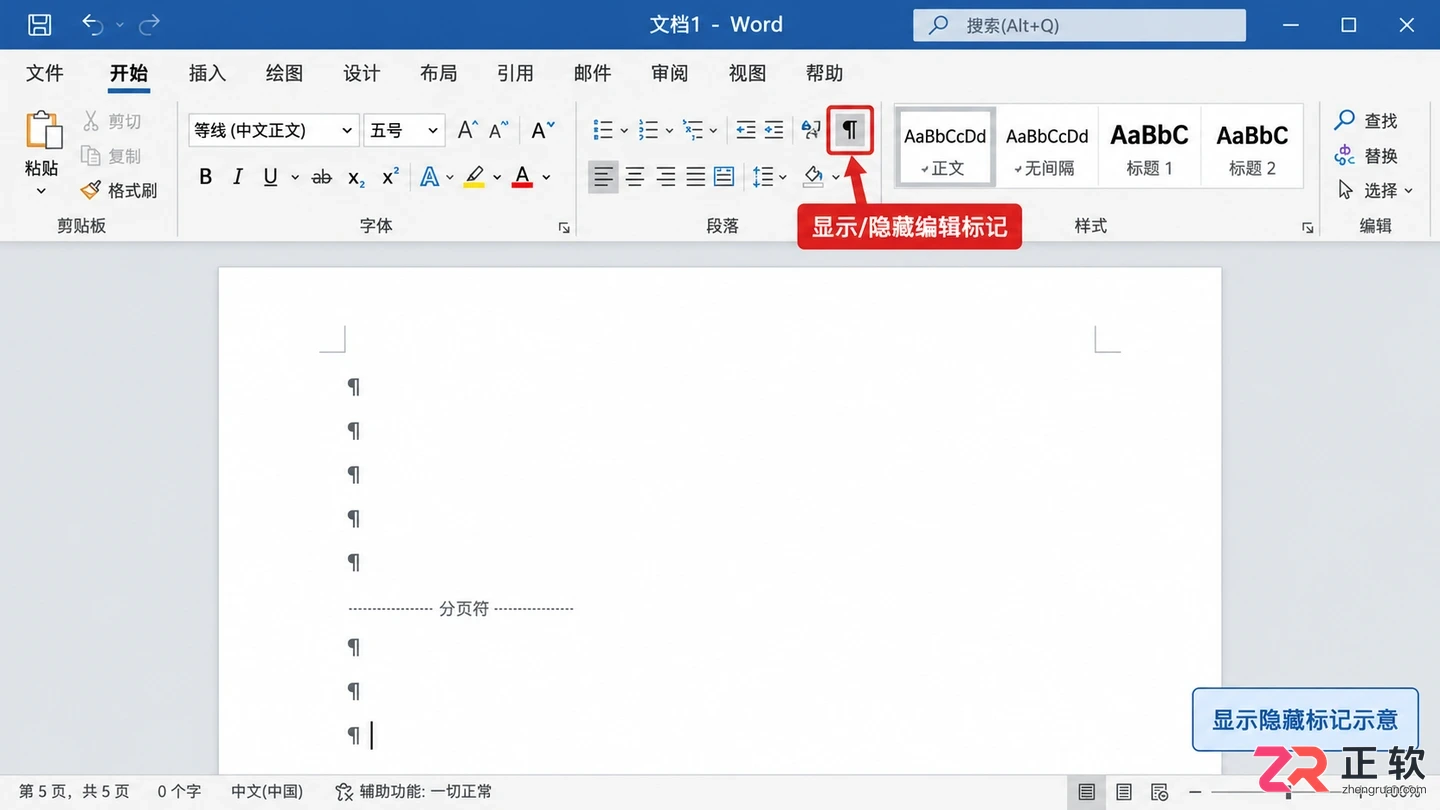Viewport: 1440px width, 810px height.
Task: Open the font group dialog launcher
Action: tap(564, 228)
